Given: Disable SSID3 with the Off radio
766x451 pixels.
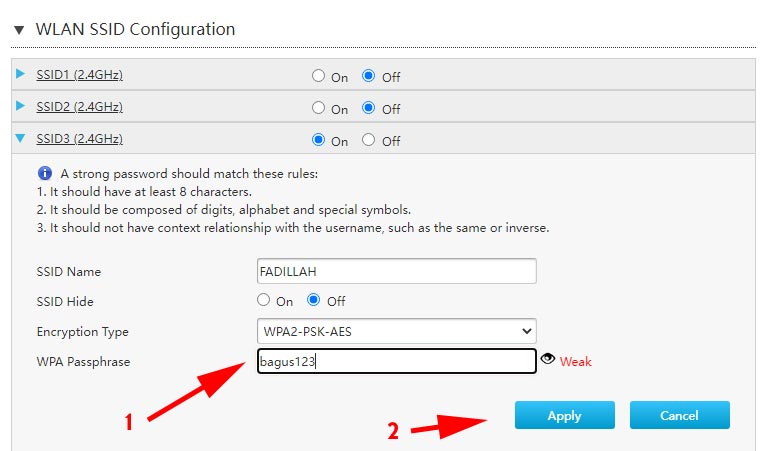Looking at the screenshot, I should [x=368, y=140].
